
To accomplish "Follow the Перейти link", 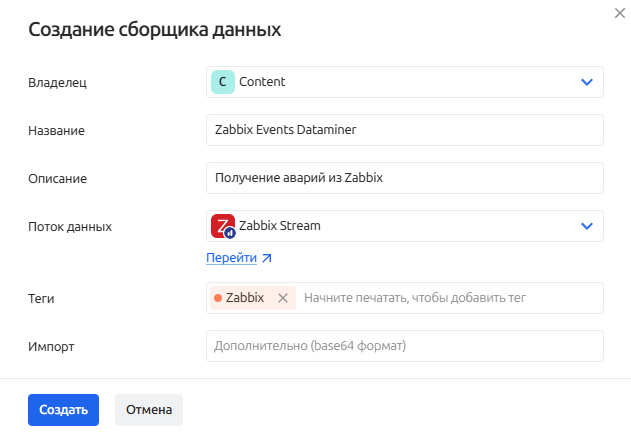I will click(x=231, y=258).
